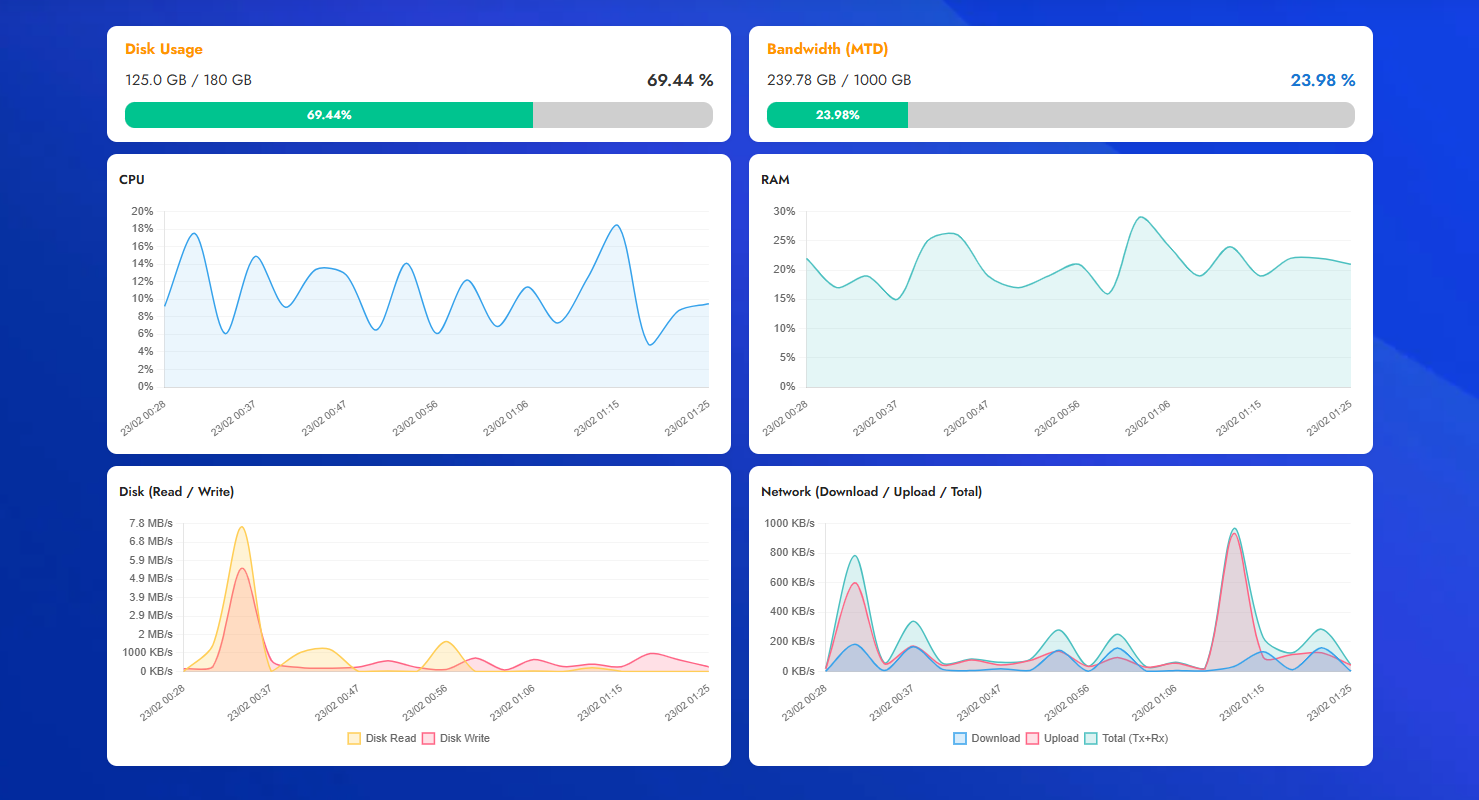This screenshot has width=1479, height=800.
Task: Click the orange Disk Usage heading
Action: [164, 49]
